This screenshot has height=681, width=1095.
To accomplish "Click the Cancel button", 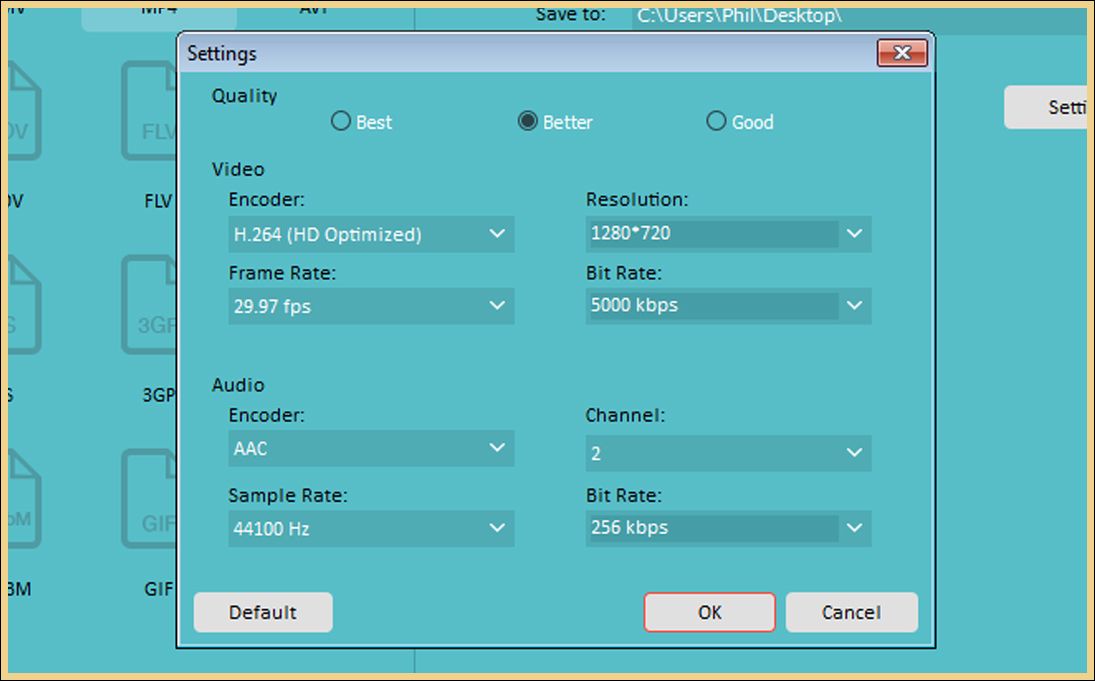I will point(851,613).
